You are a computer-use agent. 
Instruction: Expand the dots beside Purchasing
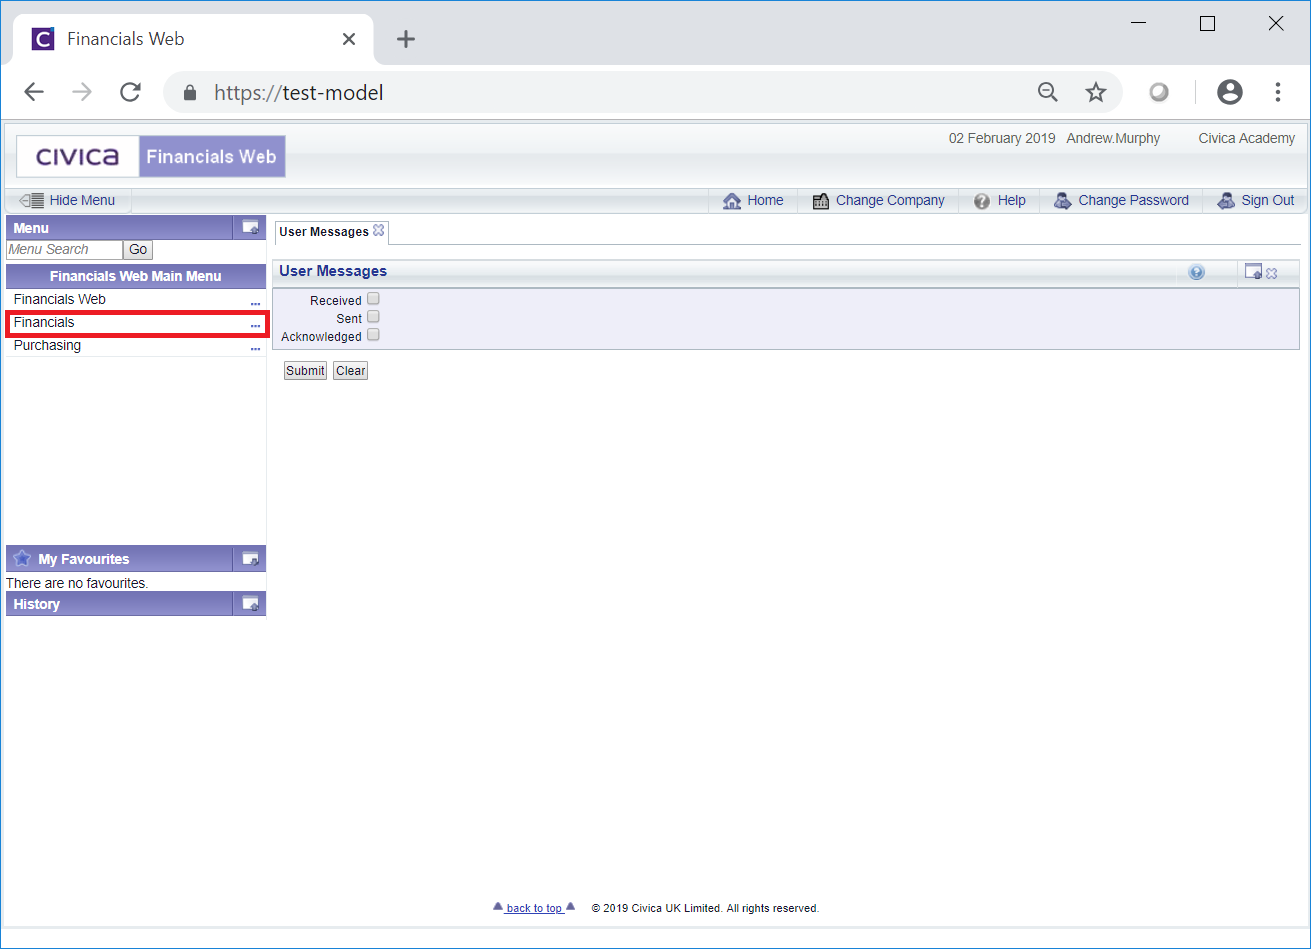coord(255,348)
